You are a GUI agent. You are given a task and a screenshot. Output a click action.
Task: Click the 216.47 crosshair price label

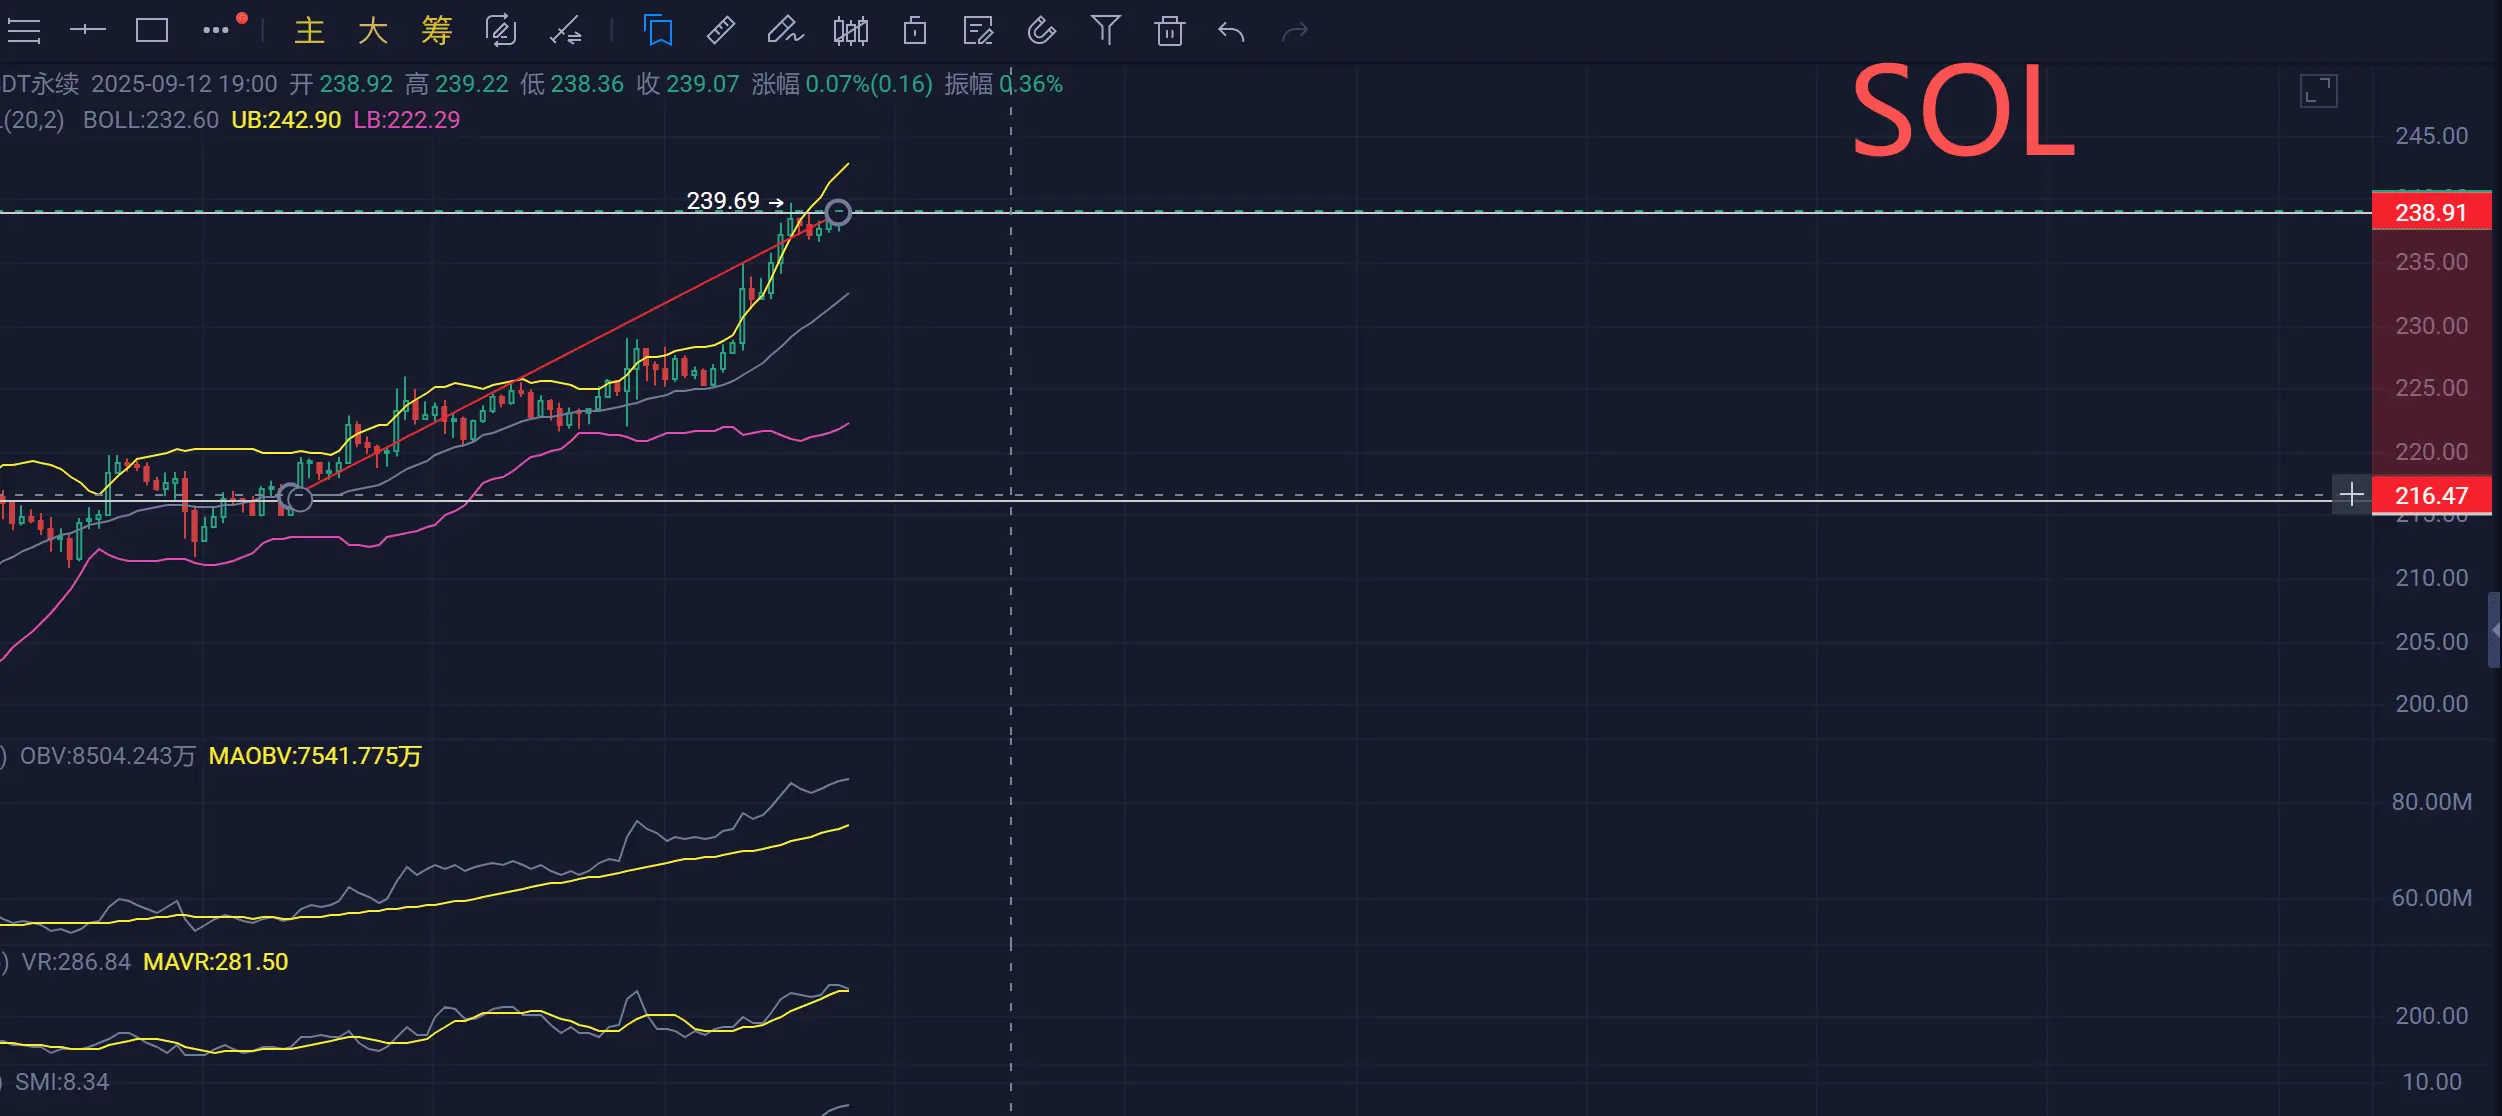pos(2431,495)
